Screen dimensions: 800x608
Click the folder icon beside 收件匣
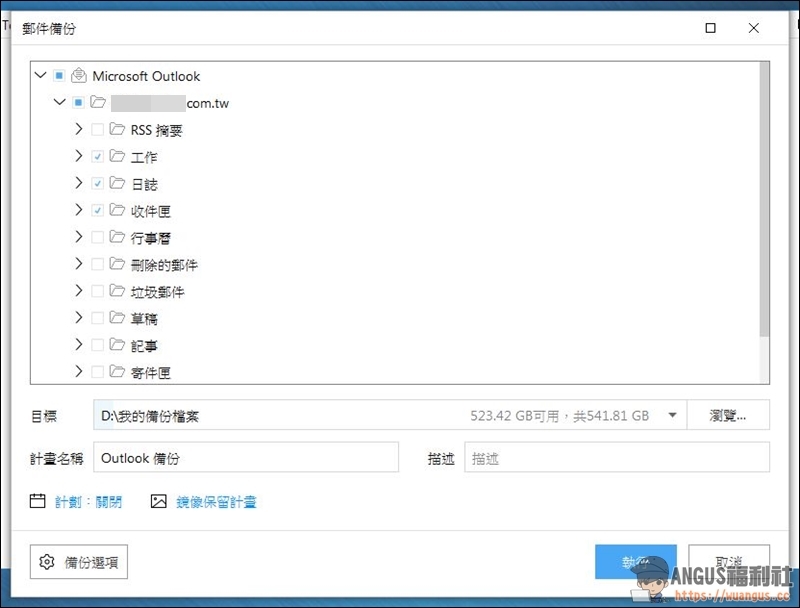pos(117,211)
